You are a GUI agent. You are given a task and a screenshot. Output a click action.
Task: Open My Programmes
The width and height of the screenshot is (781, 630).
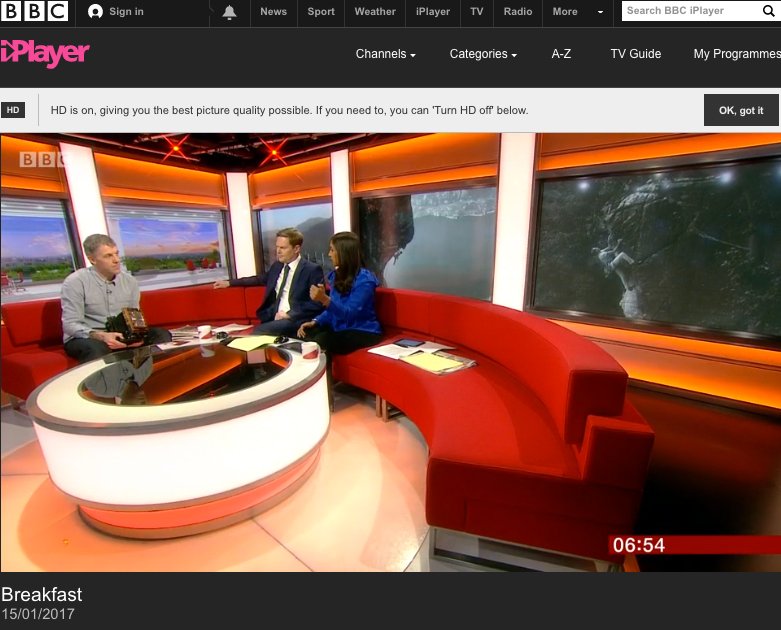click(737, 54)
